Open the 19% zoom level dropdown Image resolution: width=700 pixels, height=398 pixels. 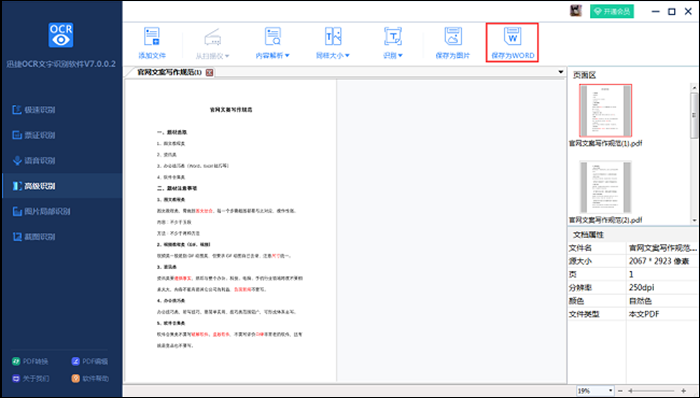click(x=610, y=391)
